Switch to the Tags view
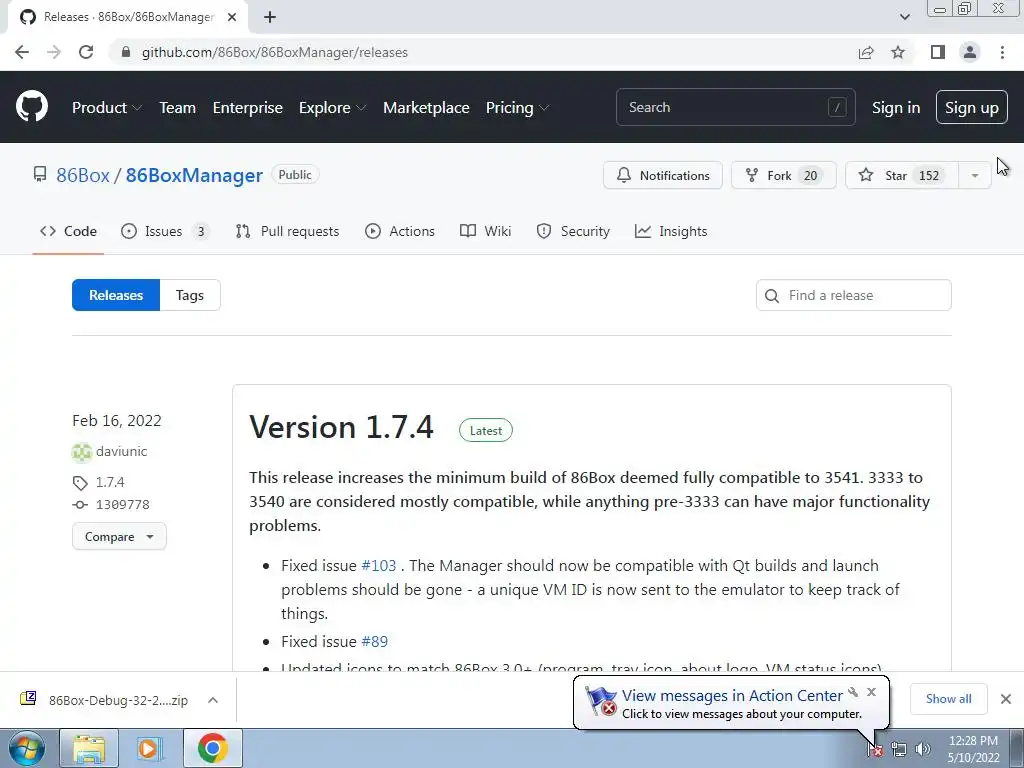The height and width of the screenshot is (768, 1024). pos(190,295)
